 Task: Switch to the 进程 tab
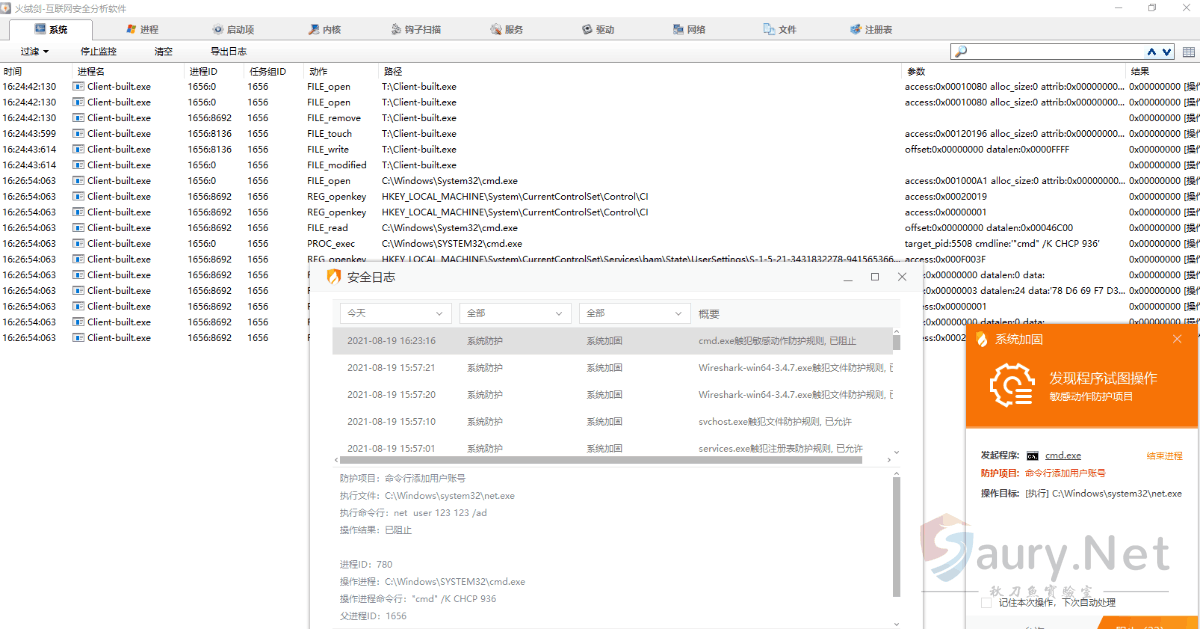pos(141,30)
